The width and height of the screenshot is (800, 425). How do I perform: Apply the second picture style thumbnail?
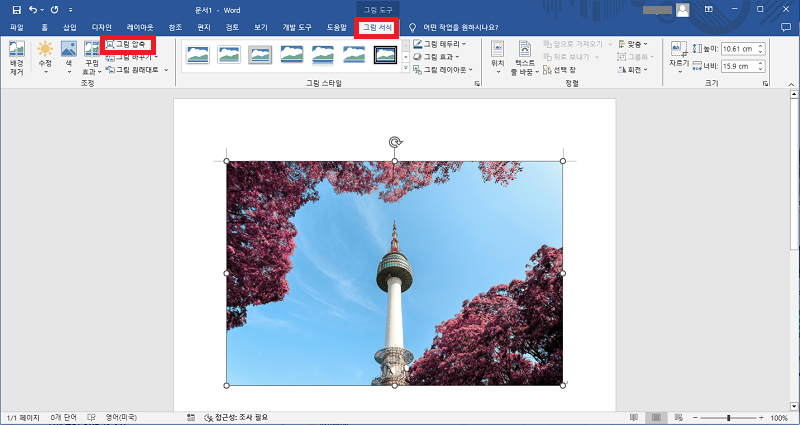coord(229,54)
